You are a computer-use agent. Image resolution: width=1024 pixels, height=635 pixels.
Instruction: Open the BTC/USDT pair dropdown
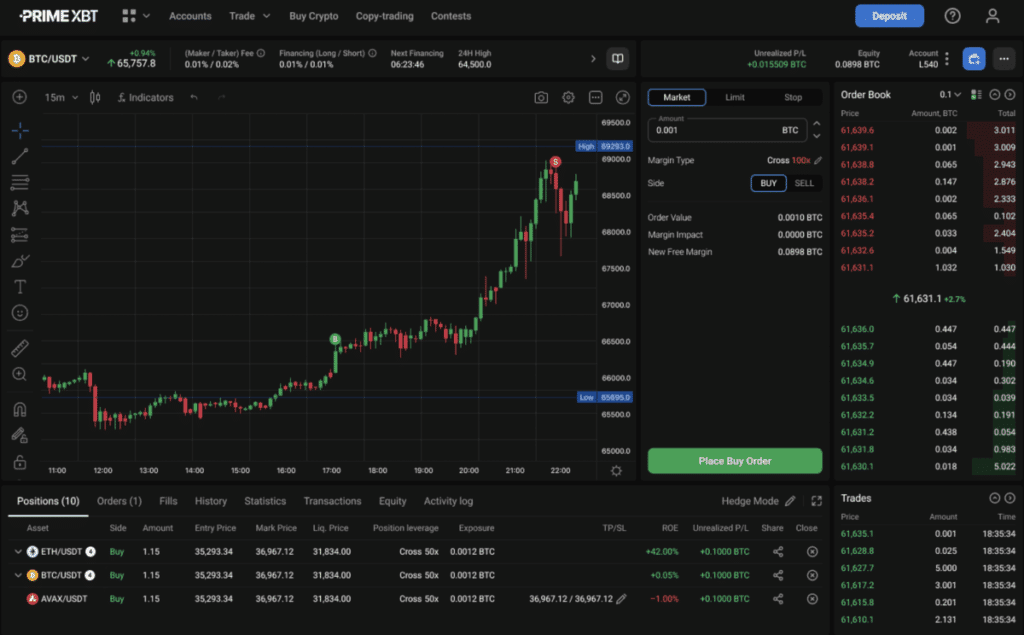pos(50,59)
